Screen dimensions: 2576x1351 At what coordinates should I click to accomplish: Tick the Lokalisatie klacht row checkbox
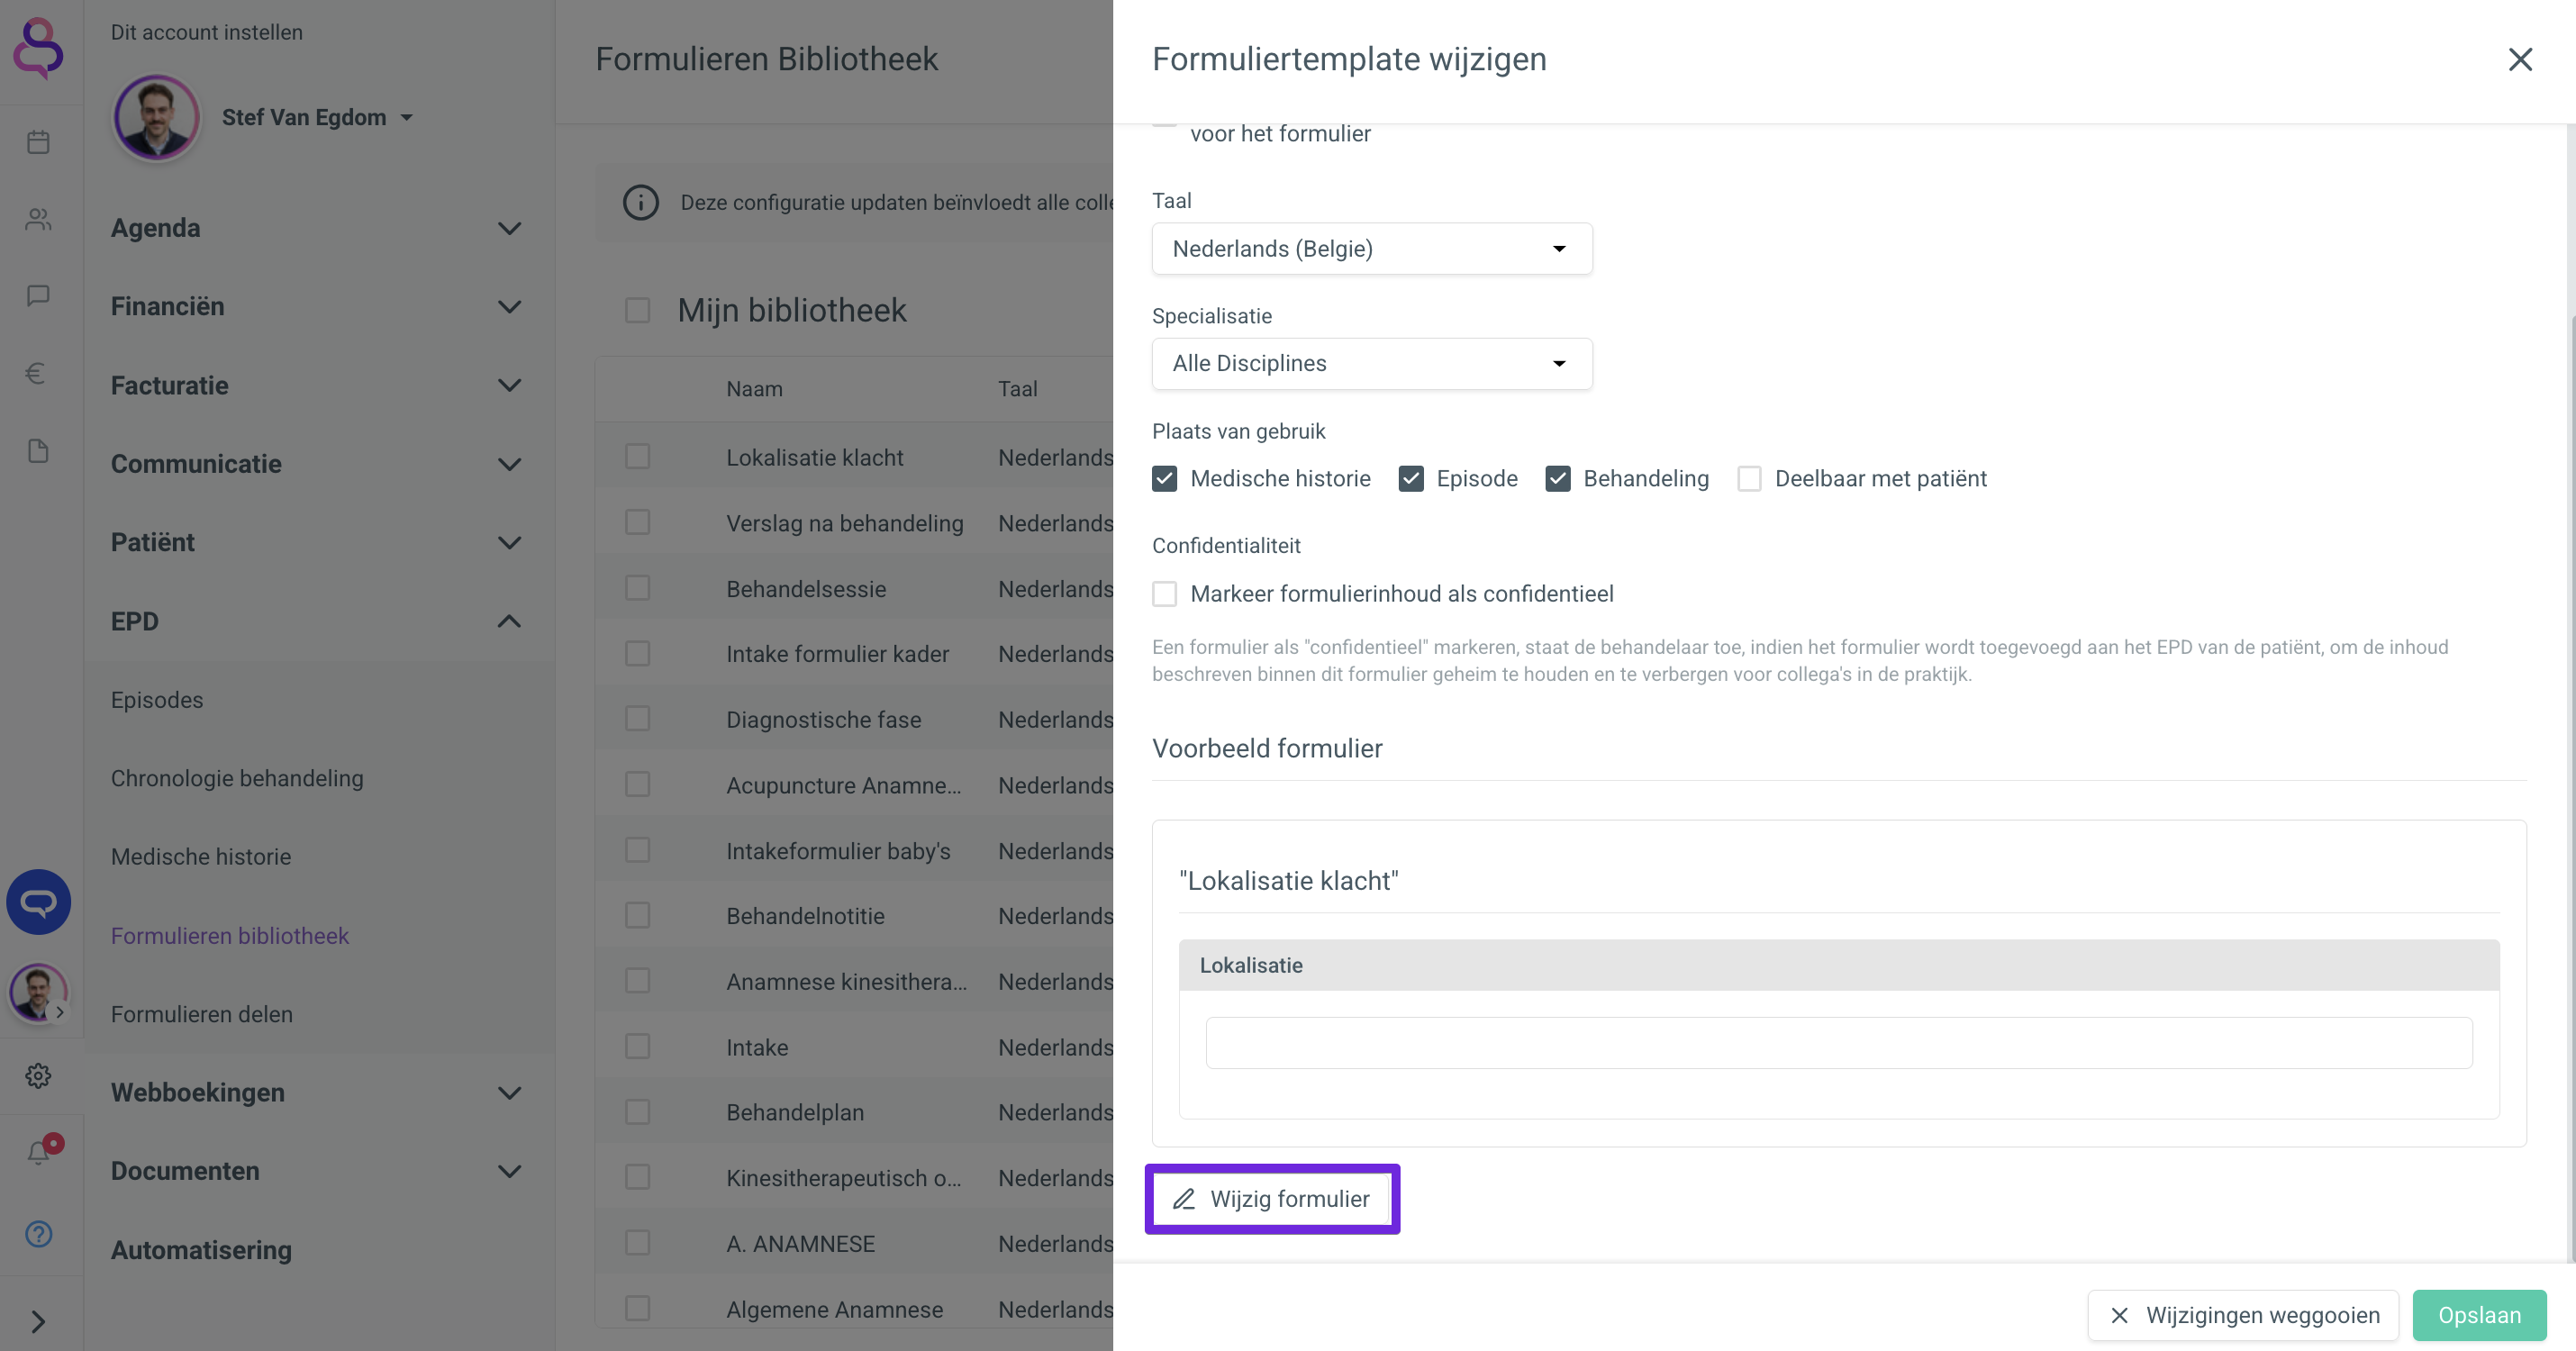(x=637, y=457)
